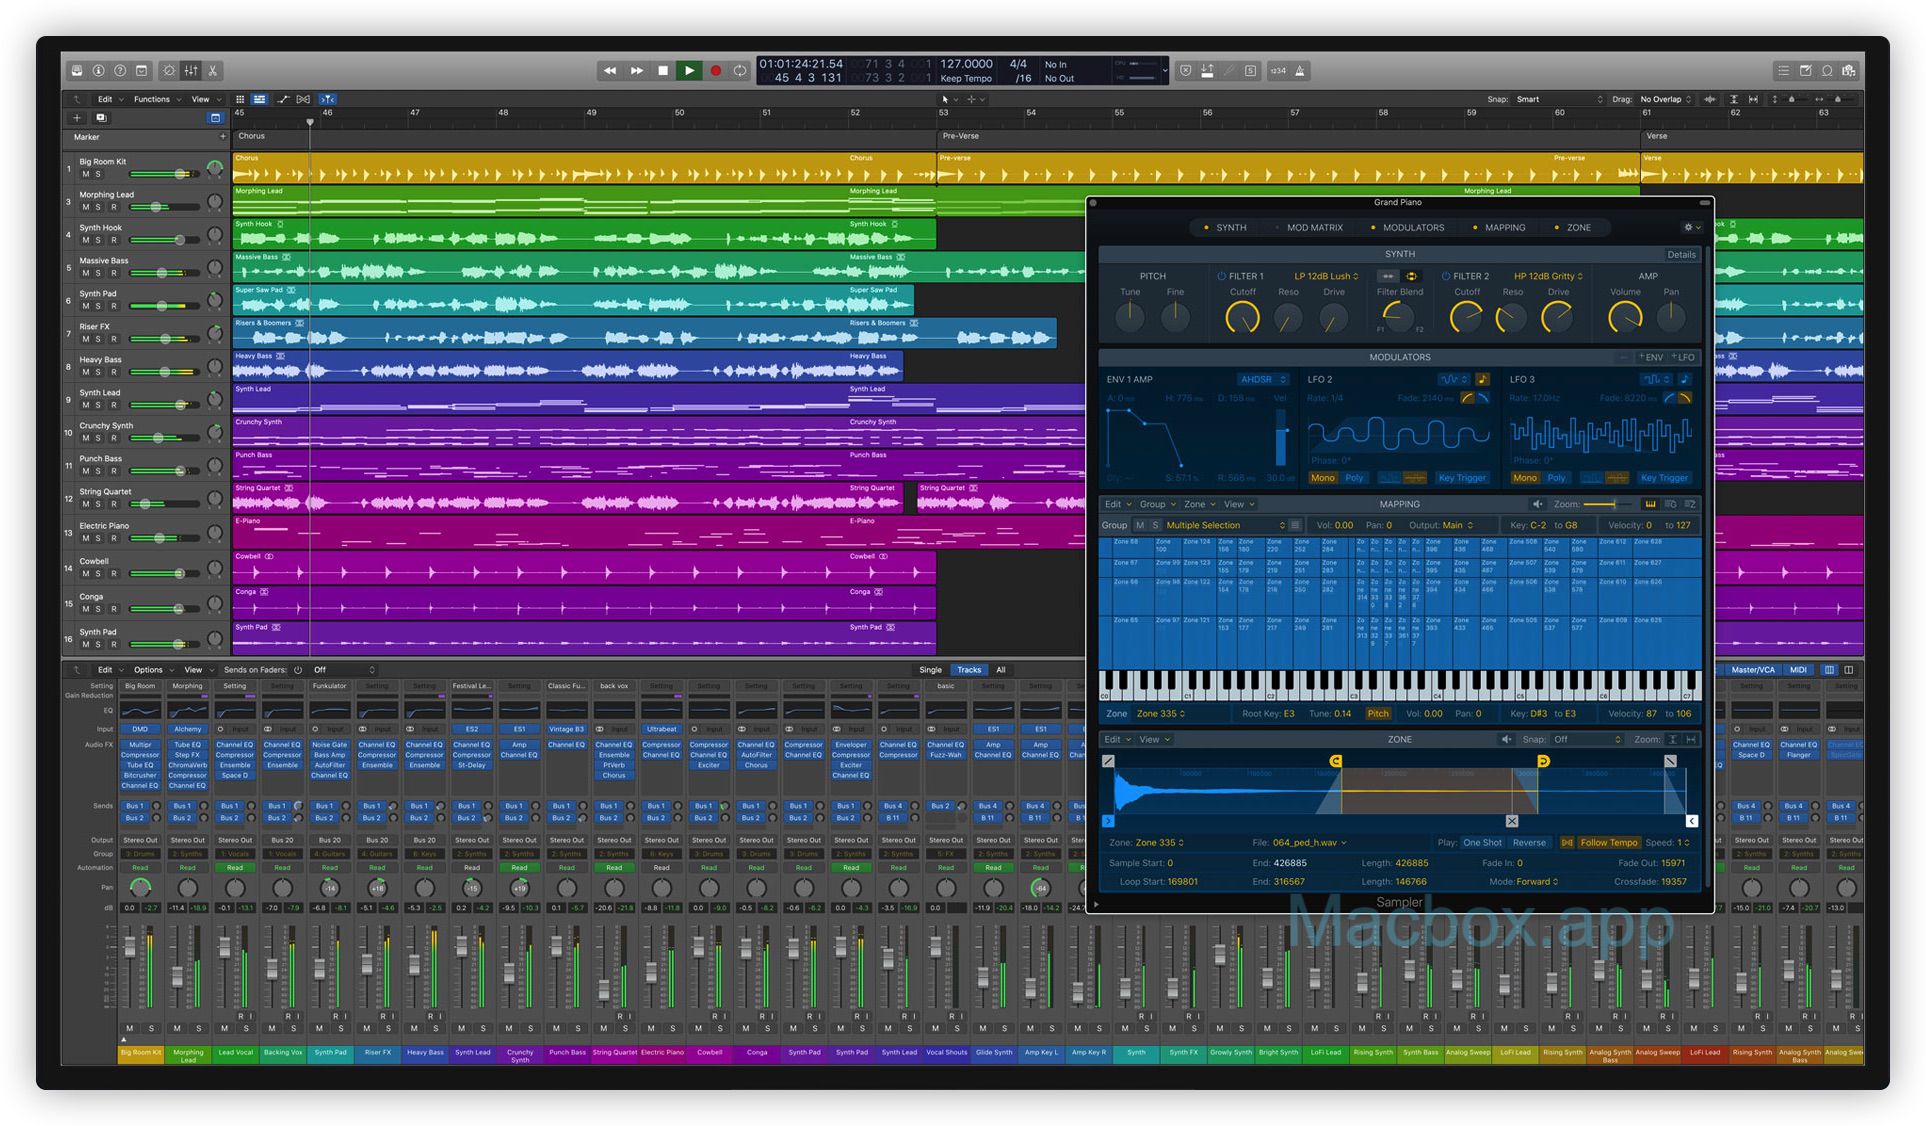Open the List Editors button
Viewport: 1926px width, 1126px height.
pyautogui.click(x=1783, y=71)
